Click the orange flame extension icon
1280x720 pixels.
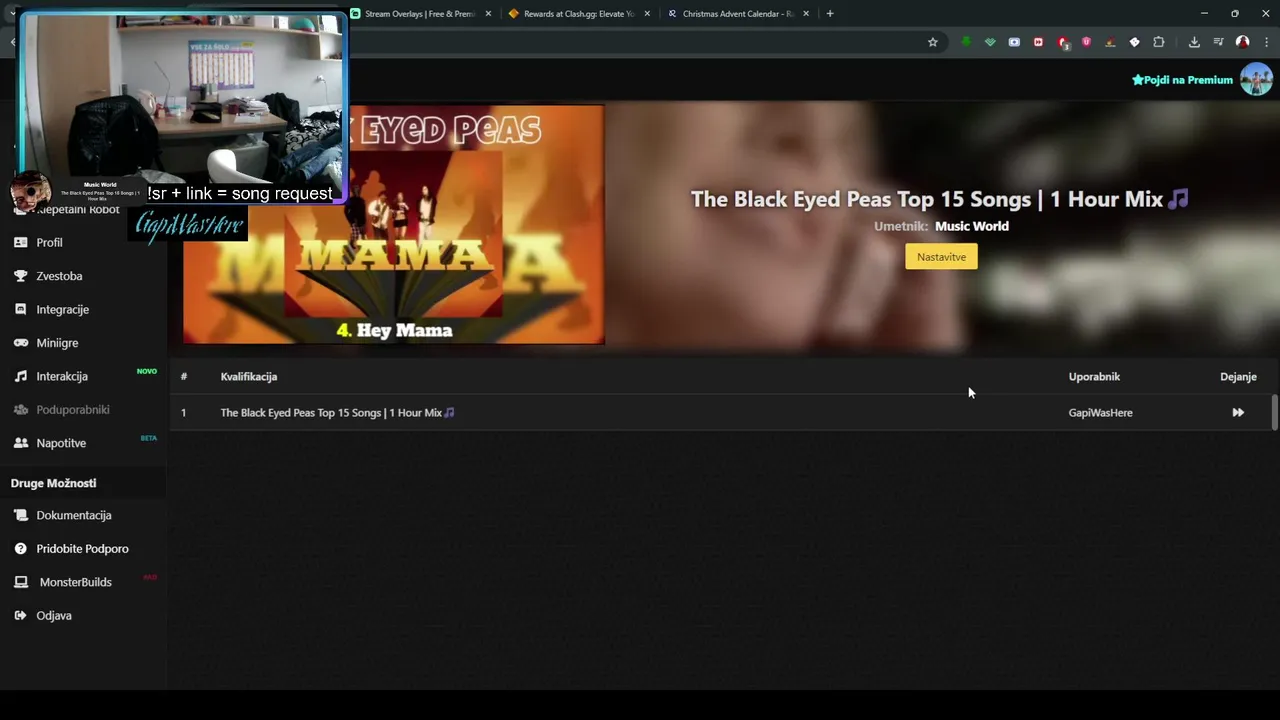pyautogui.click(x=1110, y=42)
